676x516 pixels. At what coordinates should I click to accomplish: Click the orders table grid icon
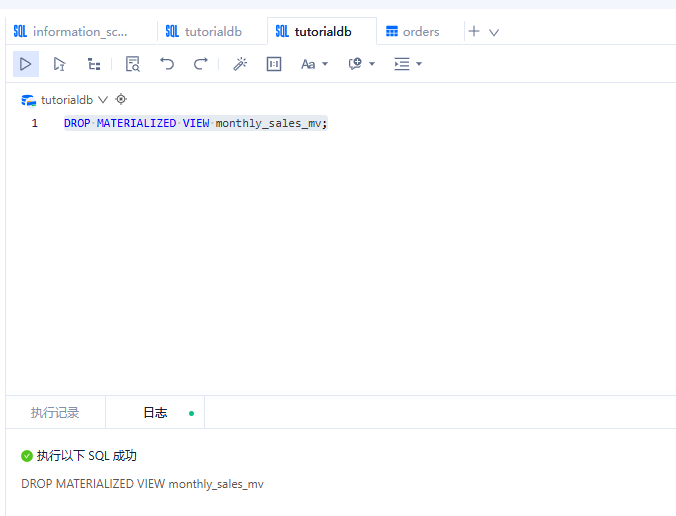[392, 31]
